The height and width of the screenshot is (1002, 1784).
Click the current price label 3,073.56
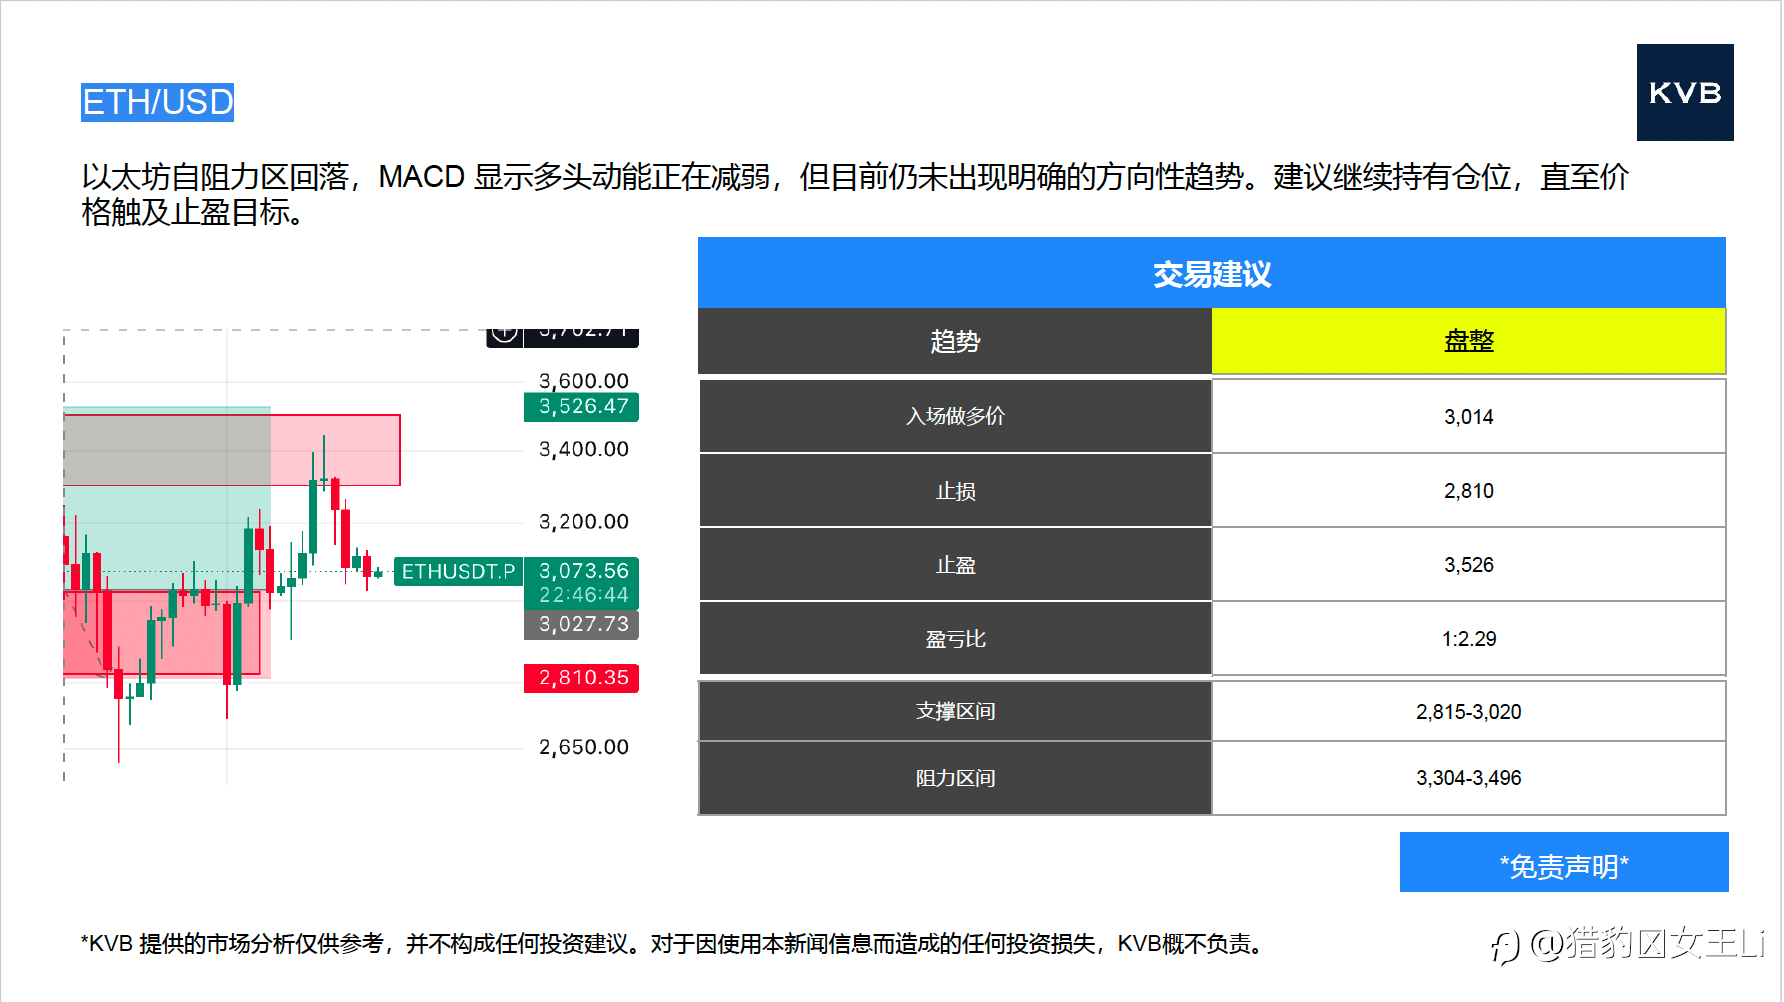point(583,571)
